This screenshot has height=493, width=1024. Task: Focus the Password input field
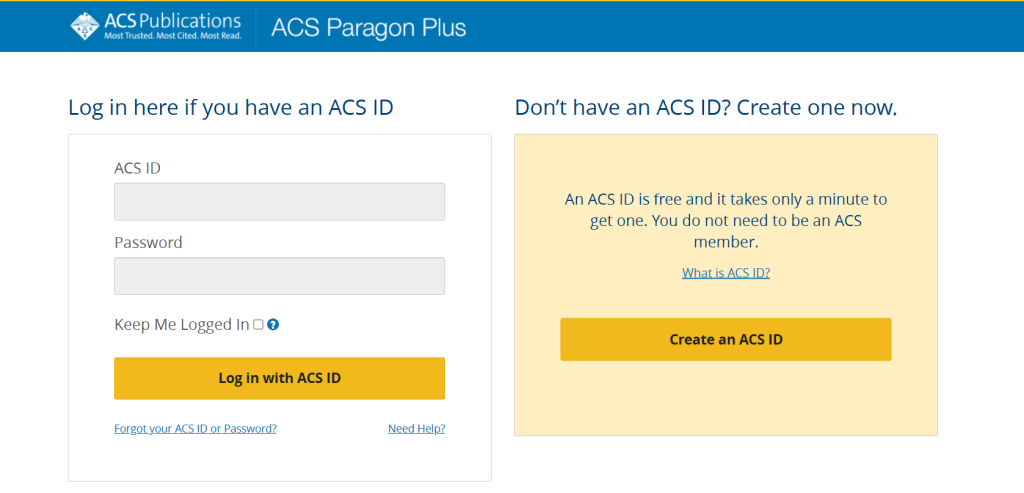pos(280,276)
